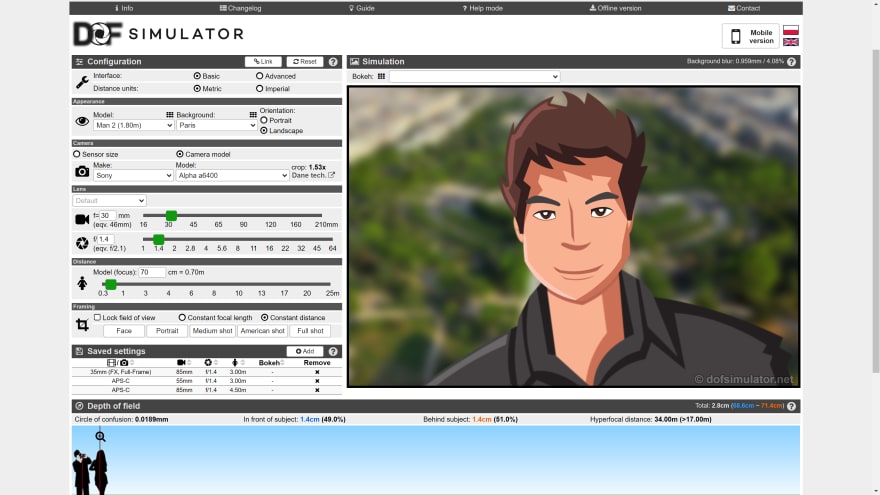Click the focal length slider handle

tap(171, 216)
